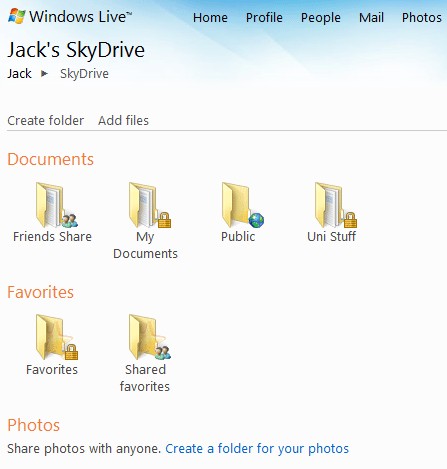The width and height of the screenshot is (447, 469).
Task: Open the Uni Stuff locked folder icon
Action: pos(336,205)
